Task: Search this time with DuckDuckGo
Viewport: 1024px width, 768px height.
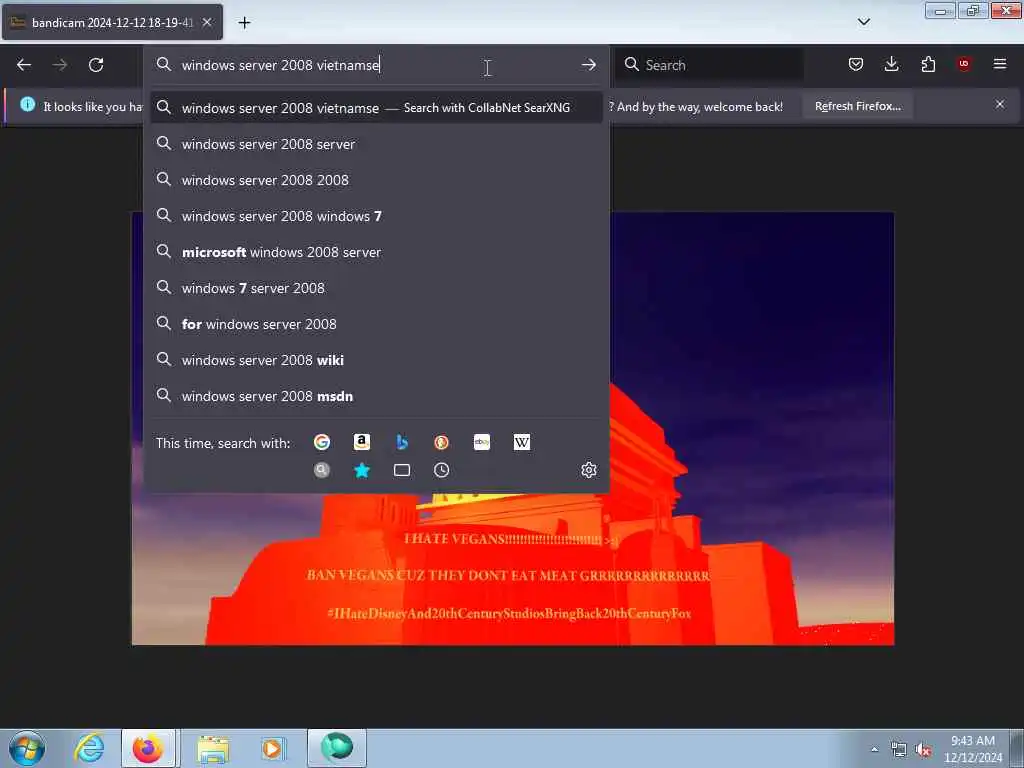Action: point(441,442)
